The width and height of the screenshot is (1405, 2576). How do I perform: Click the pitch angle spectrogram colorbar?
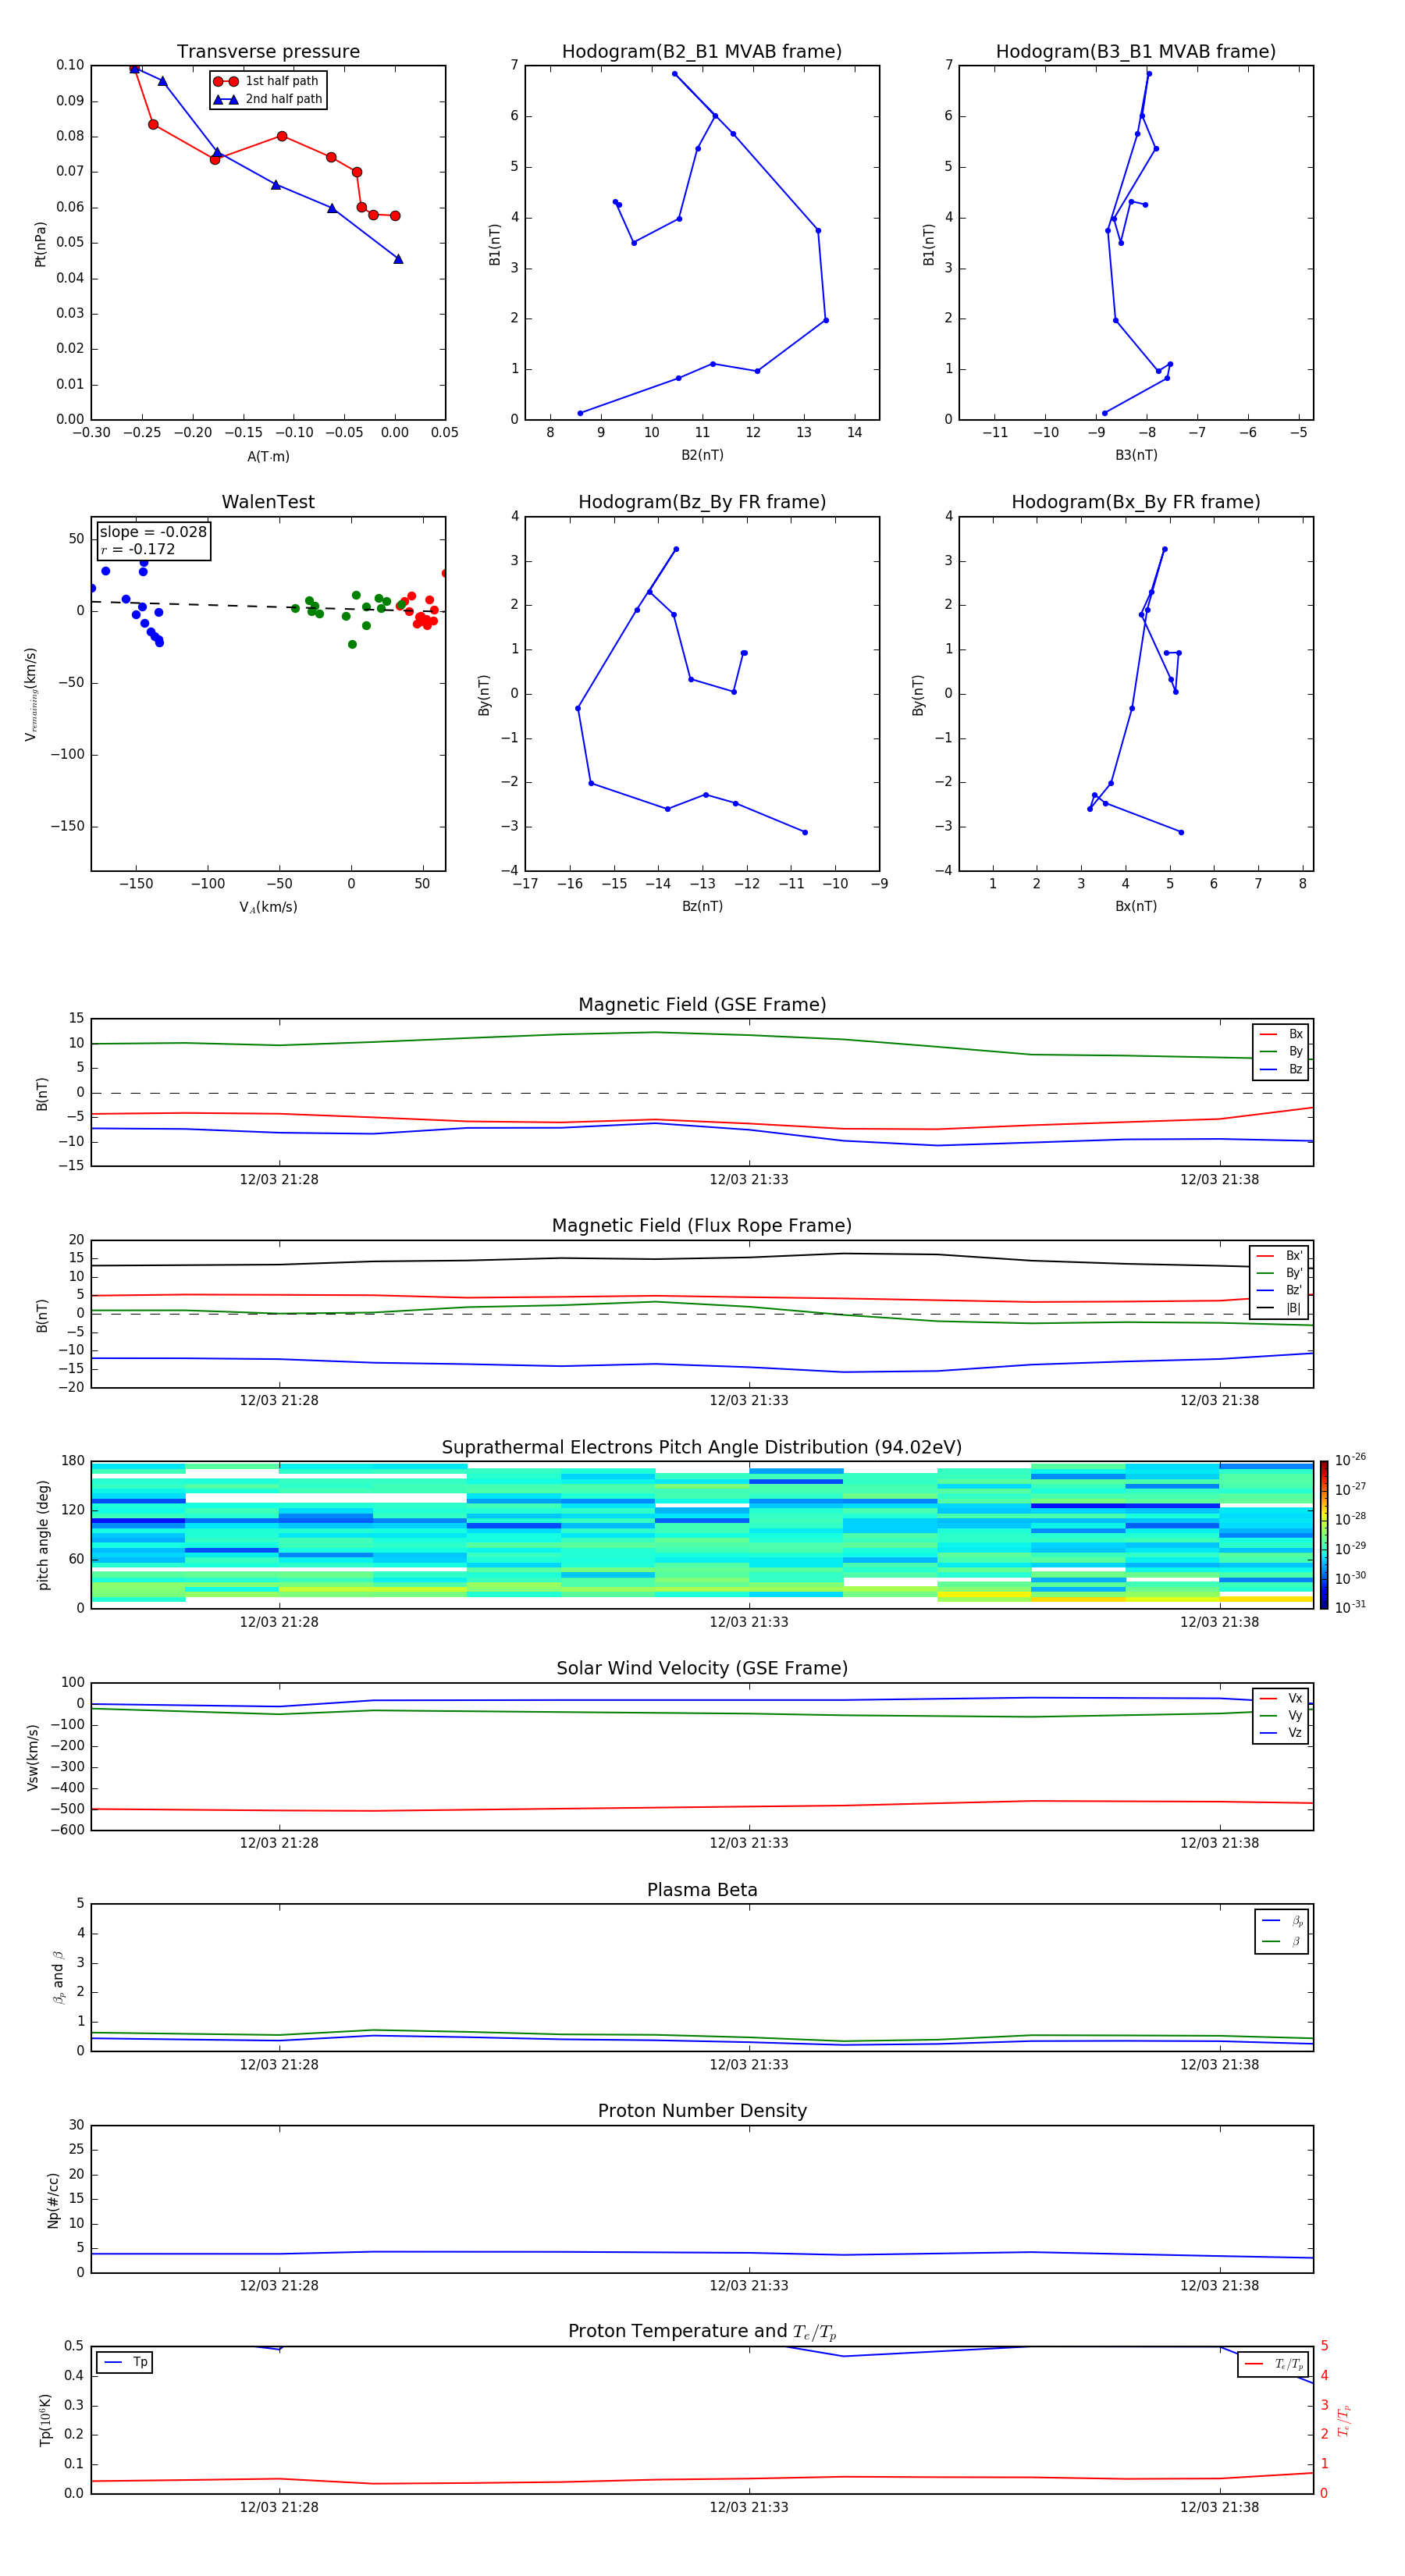pyautogui.click(x=1323, y=1534)
